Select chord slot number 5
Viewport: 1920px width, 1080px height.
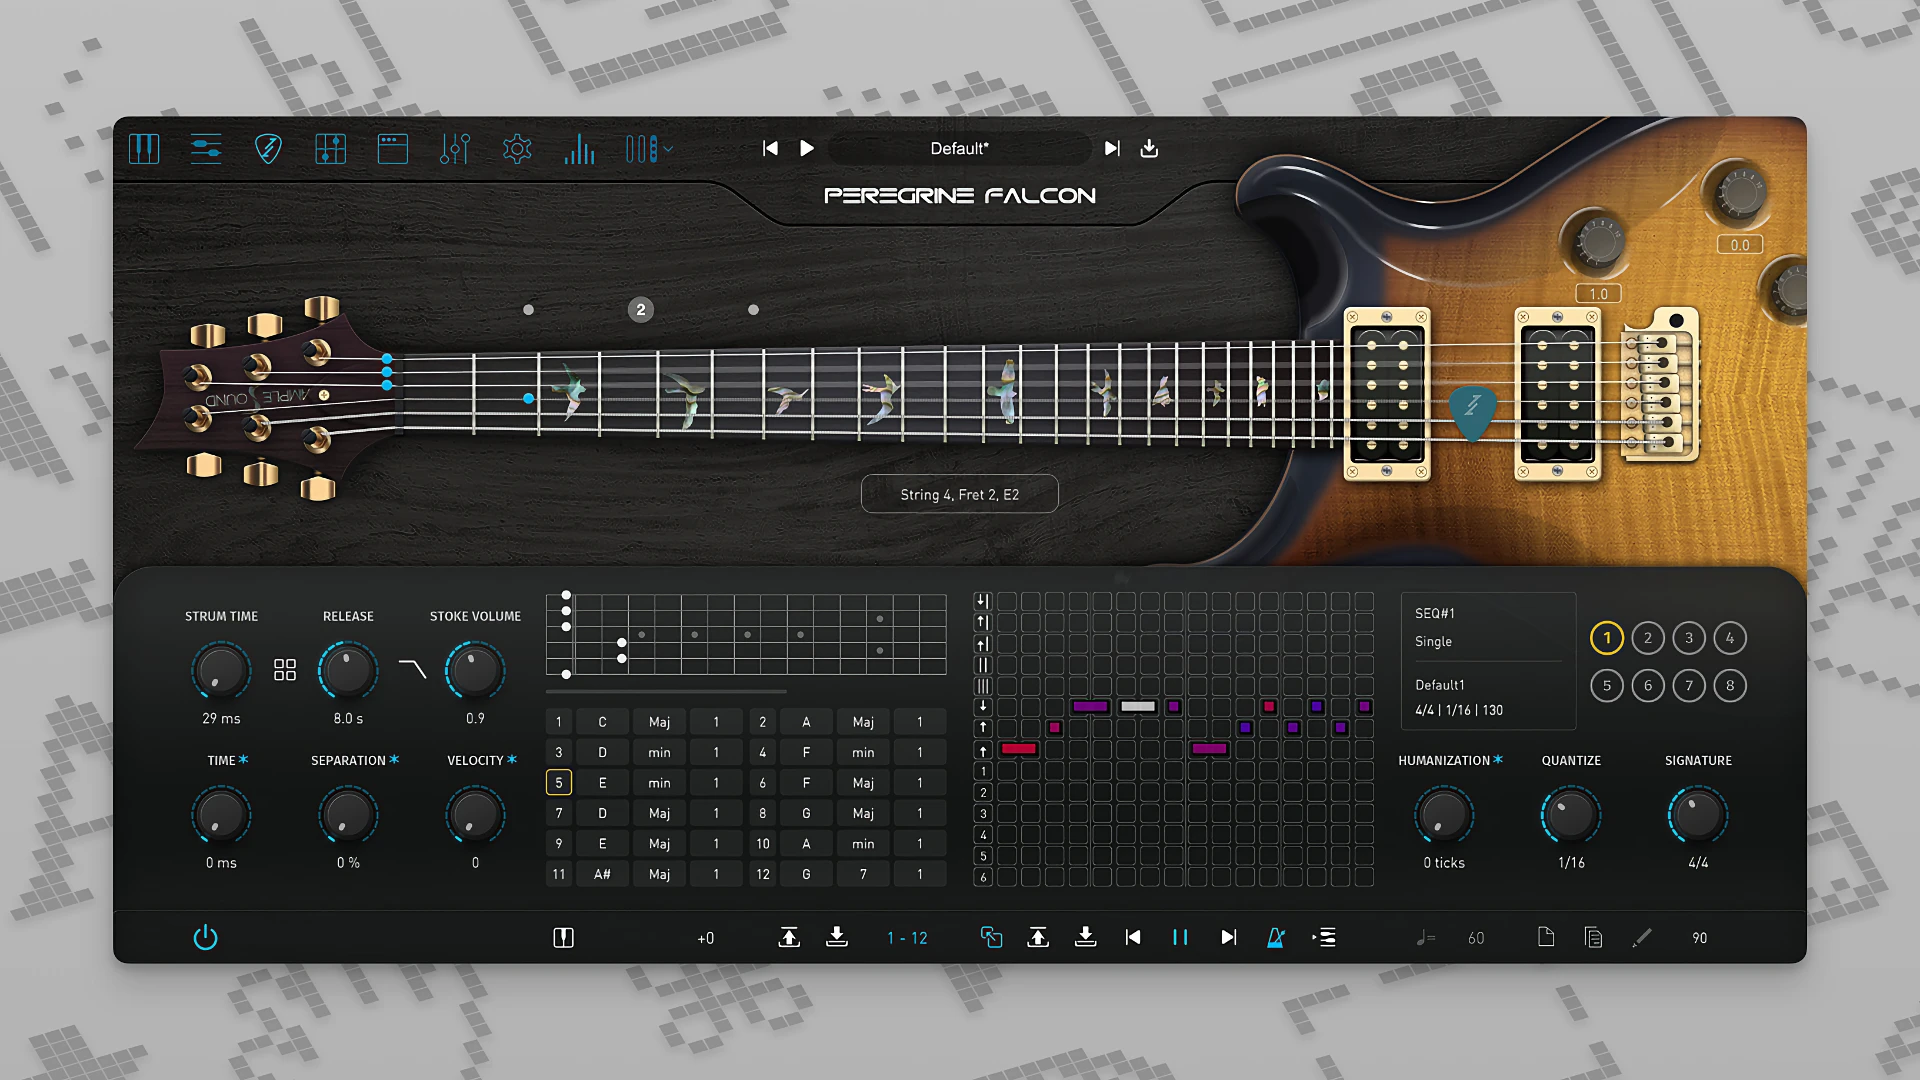559,783
